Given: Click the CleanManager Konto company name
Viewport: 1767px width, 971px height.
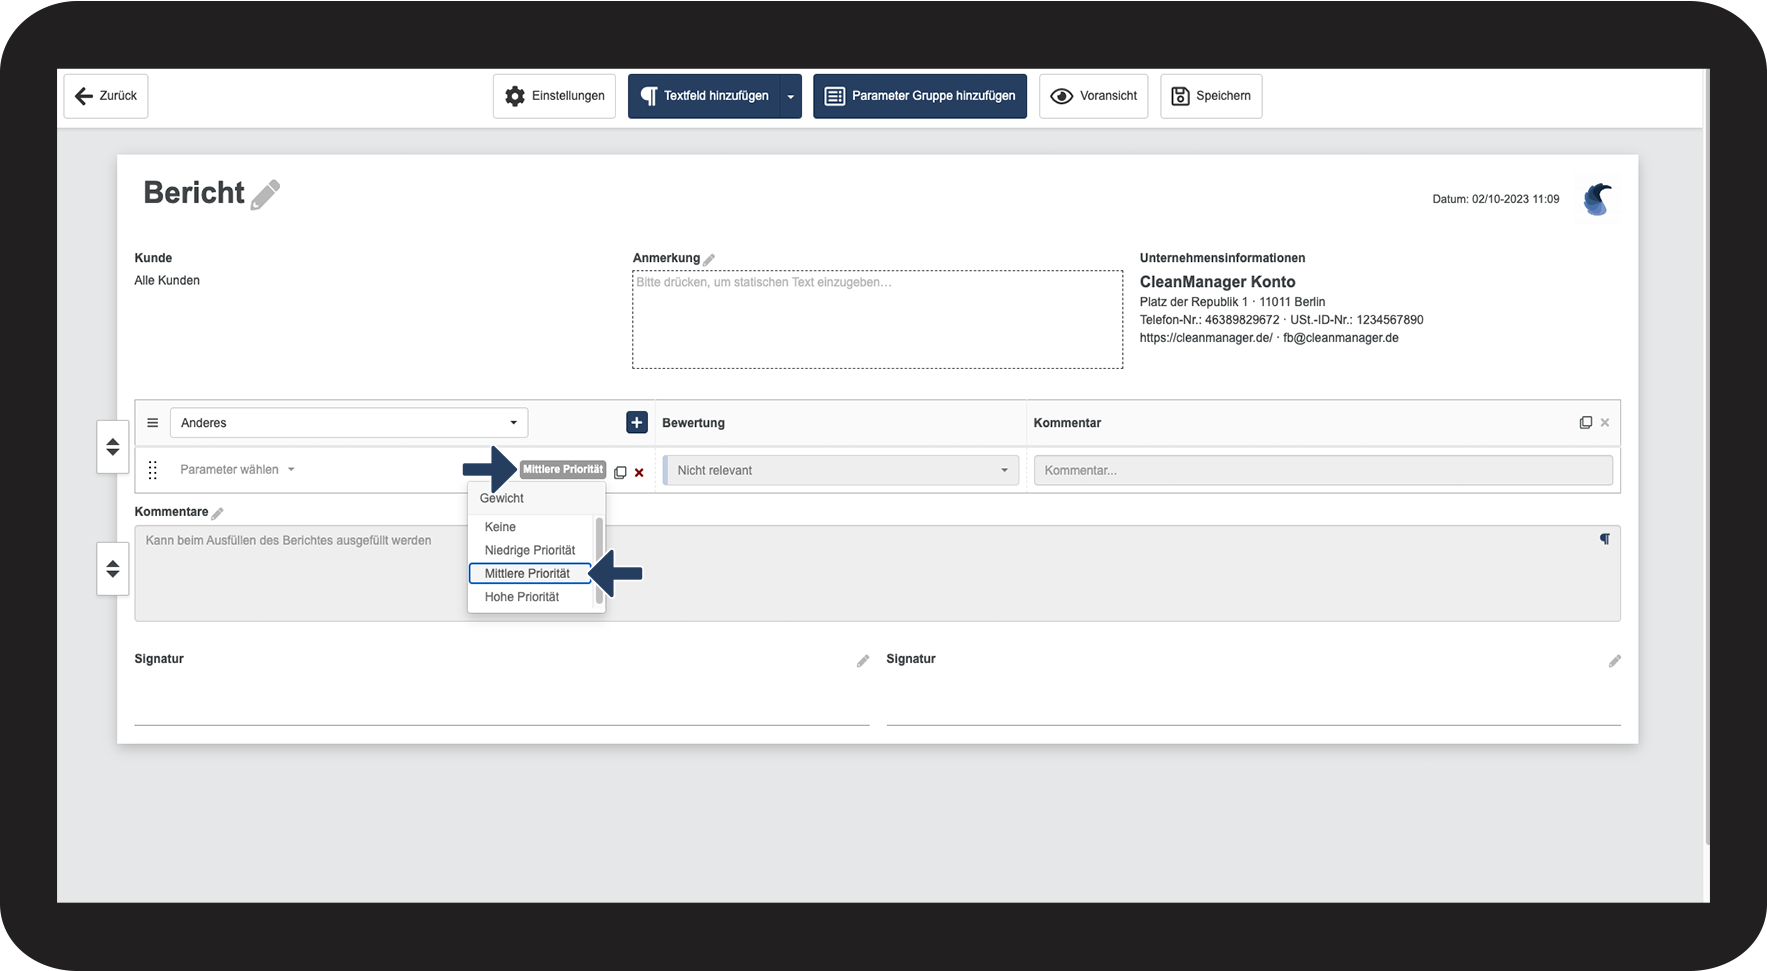Looking at the screenshot, I should tap(1217, 282).
